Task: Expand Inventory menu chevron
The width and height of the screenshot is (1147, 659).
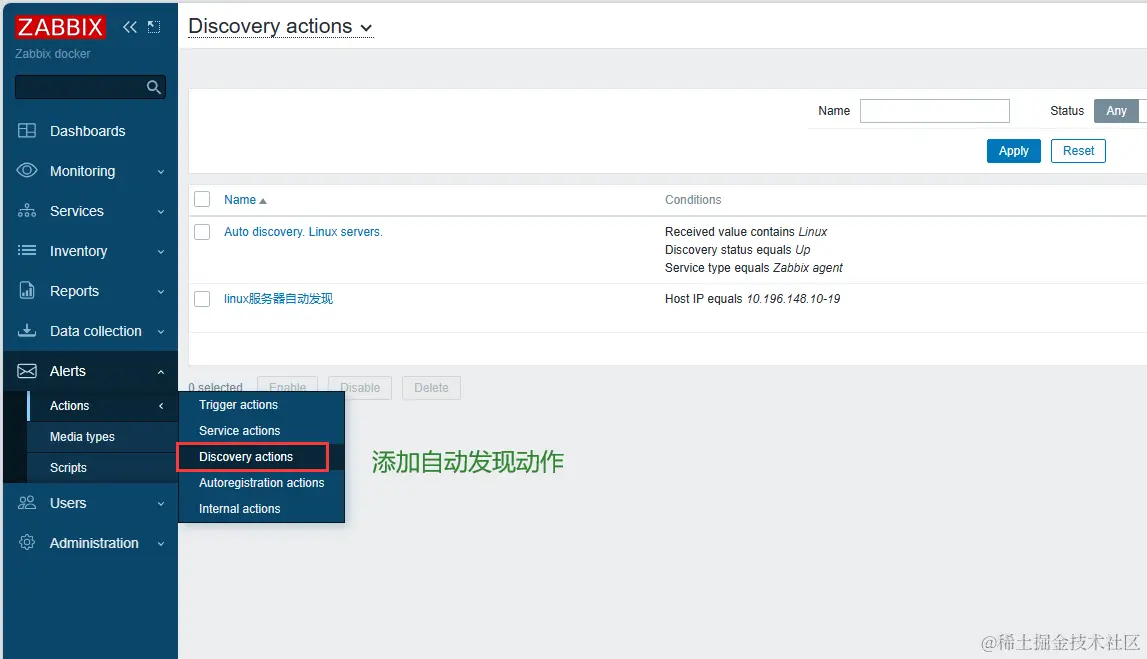Action: pyautogui.click(x=161, y=252)
